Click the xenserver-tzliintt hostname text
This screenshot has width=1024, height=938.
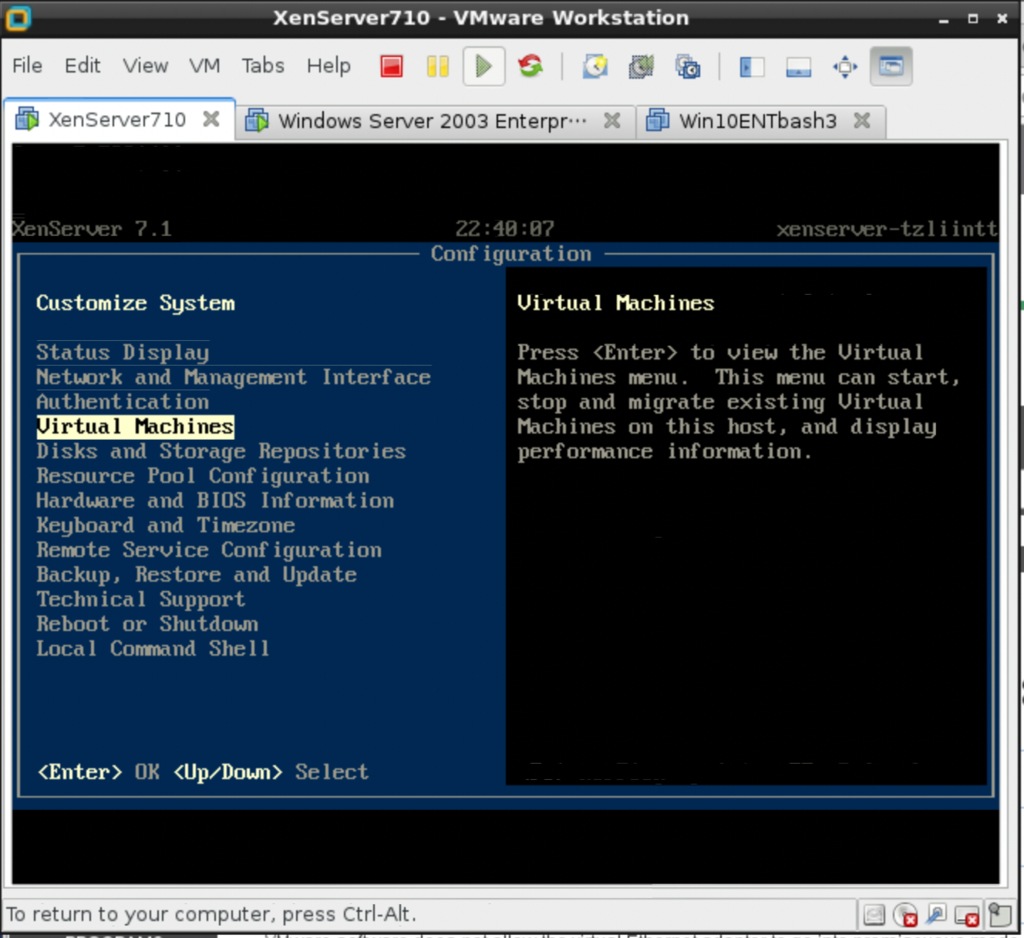click(x=887, y=229)
